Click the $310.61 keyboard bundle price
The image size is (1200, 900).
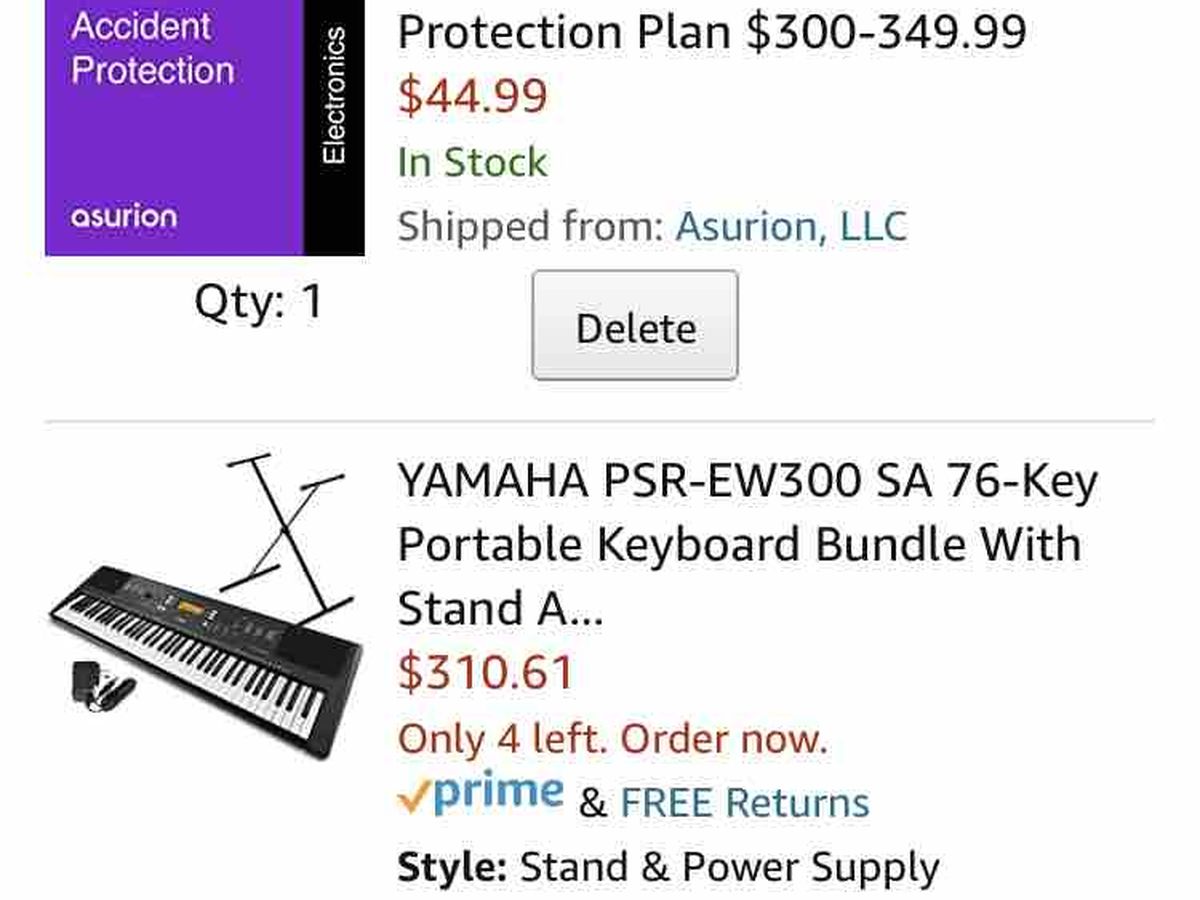pos(486,671)
